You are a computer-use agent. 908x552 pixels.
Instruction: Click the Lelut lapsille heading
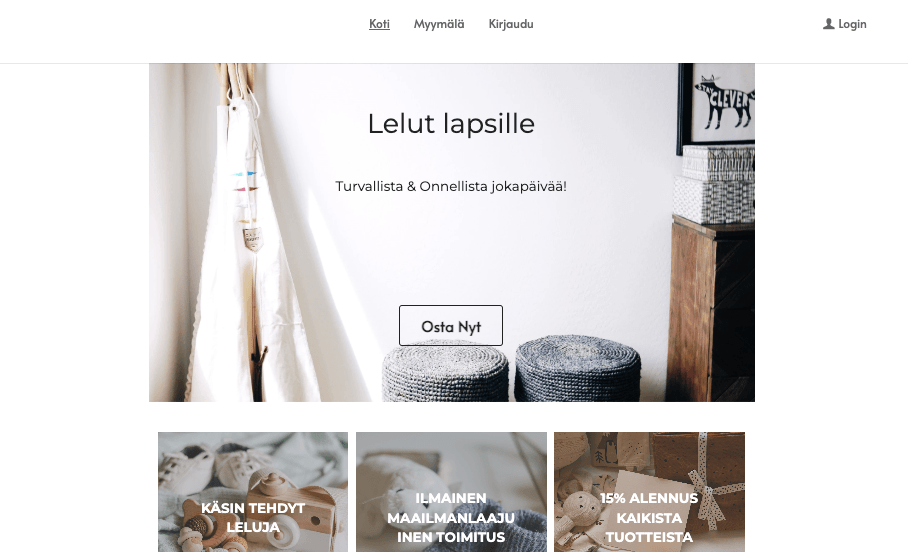(x=451, y=124)
